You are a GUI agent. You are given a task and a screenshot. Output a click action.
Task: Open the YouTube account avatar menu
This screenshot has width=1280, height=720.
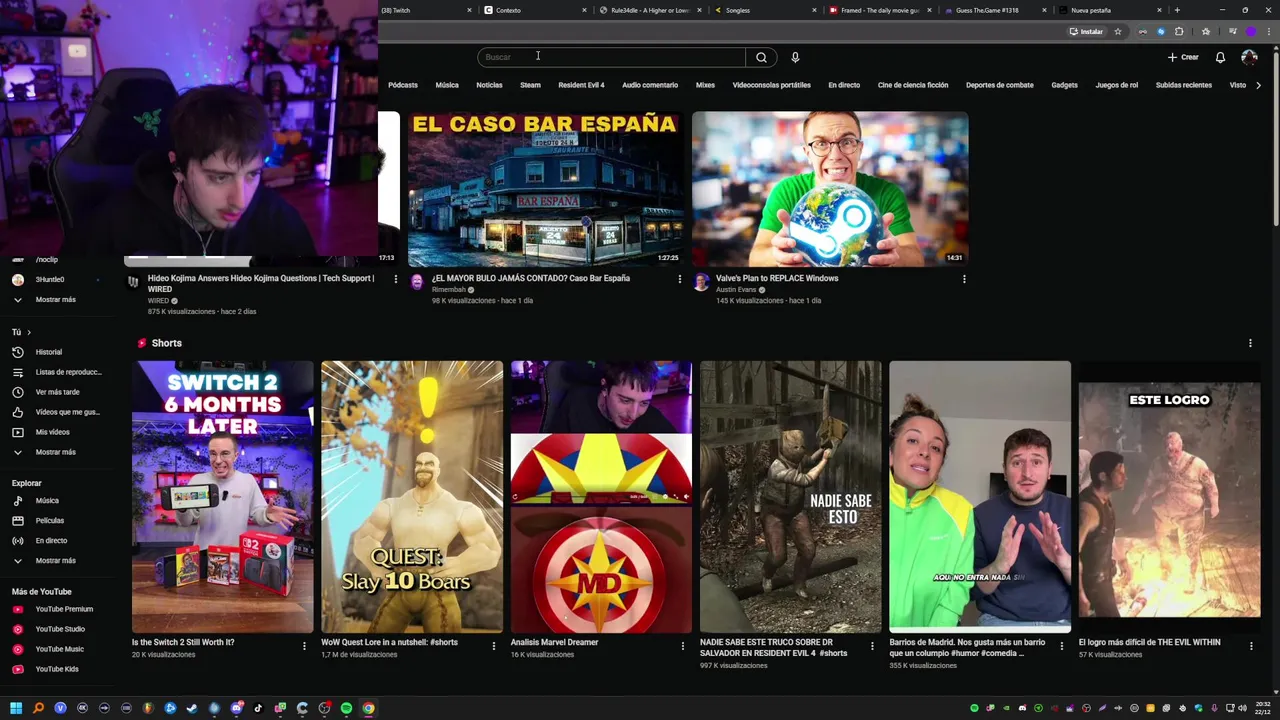(1249, 57)
